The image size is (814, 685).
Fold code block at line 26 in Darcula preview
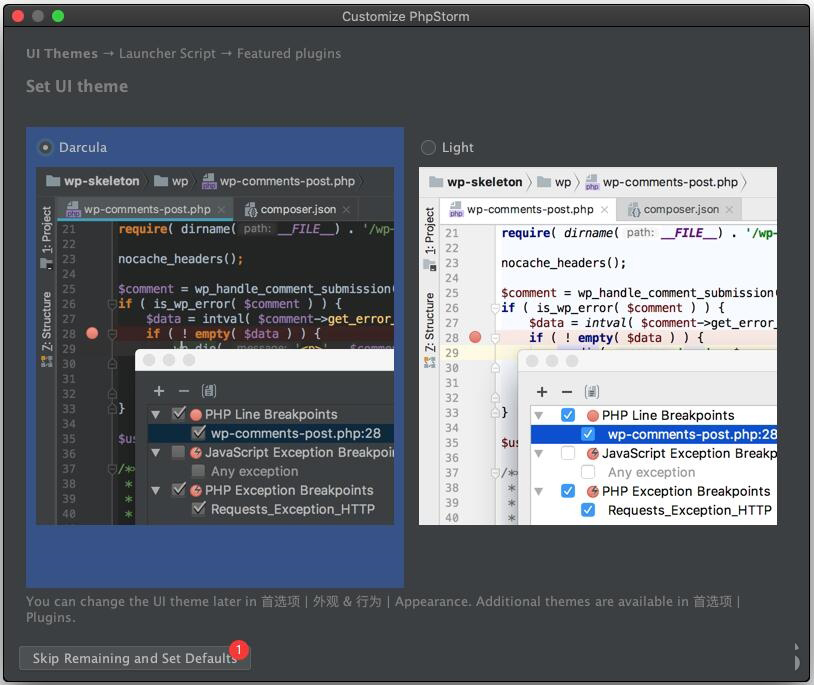112,304
